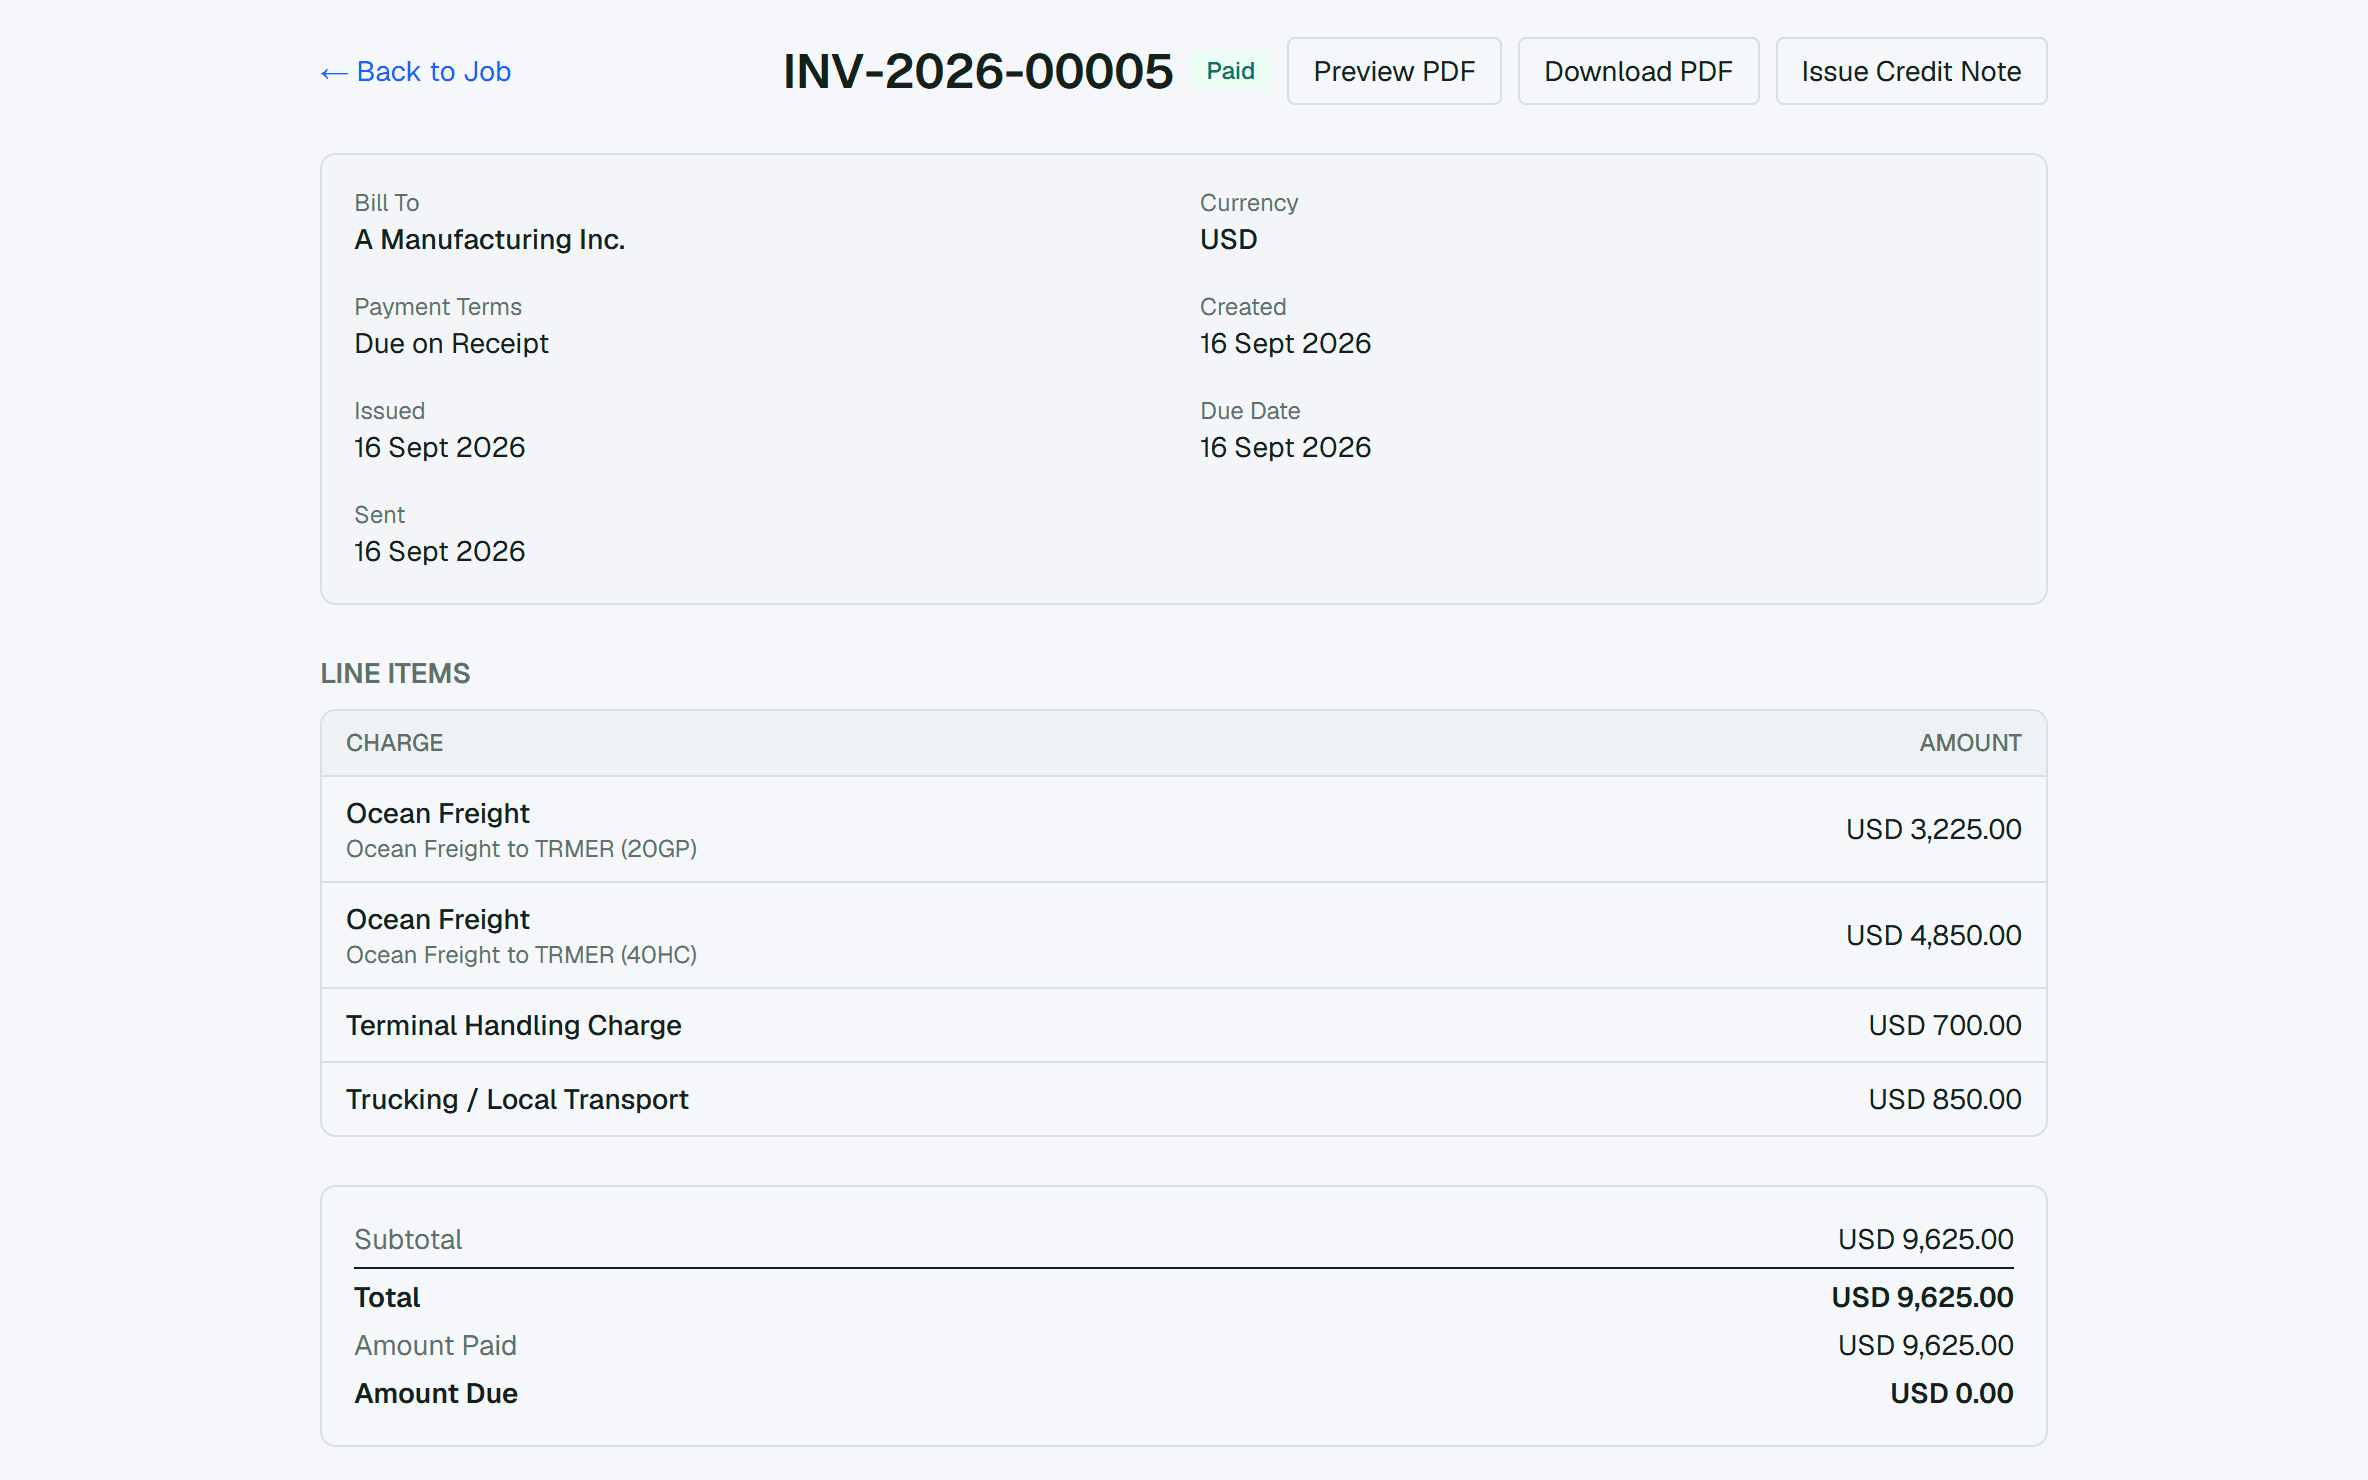Select the Ocean Freight to TRMER (40HC) row
Image resolution: width=2368 pixels, height=1480 pixels.
point(1184,935)
